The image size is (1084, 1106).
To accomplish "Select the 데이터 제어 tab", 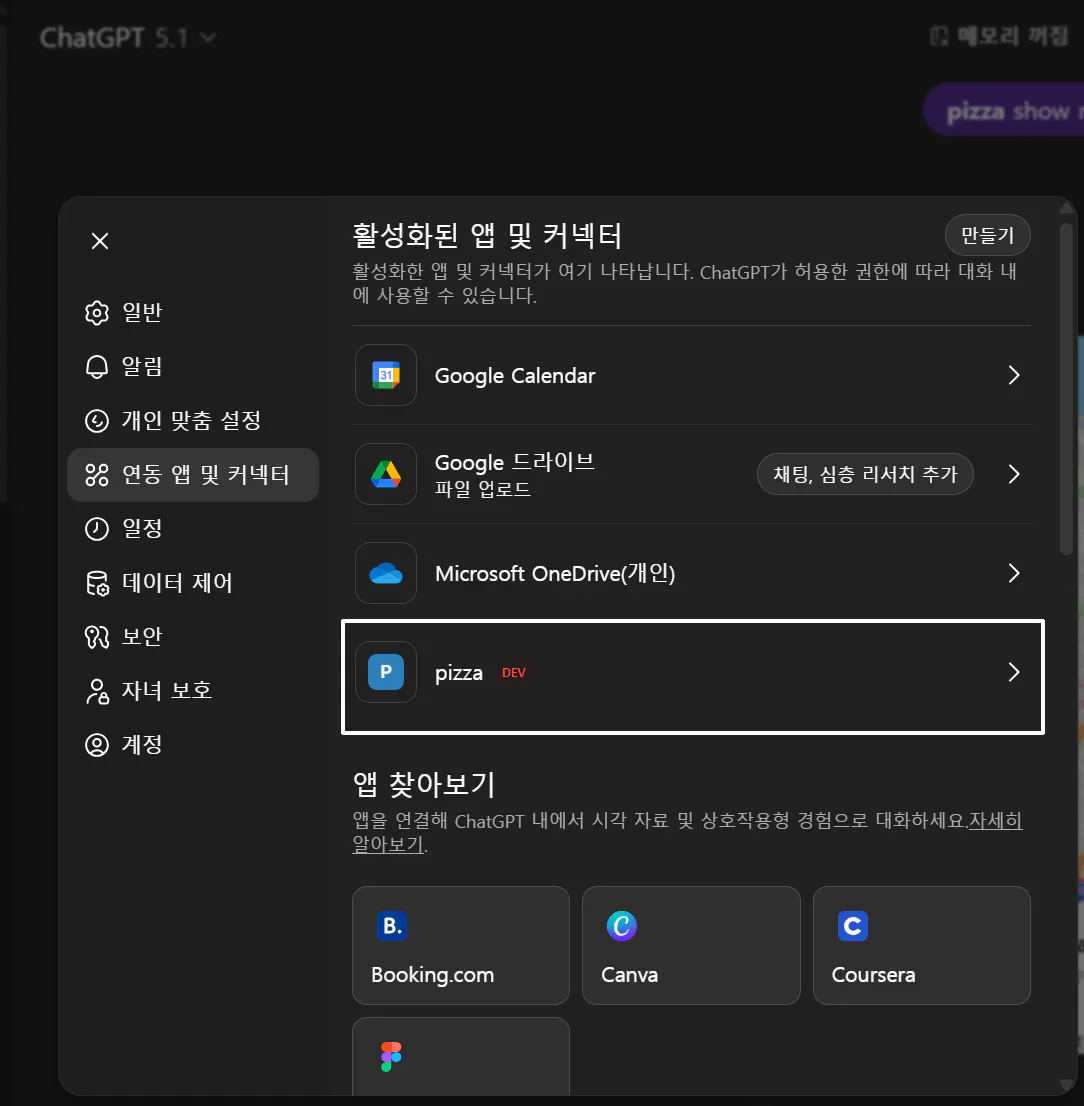I will (193, 583).
